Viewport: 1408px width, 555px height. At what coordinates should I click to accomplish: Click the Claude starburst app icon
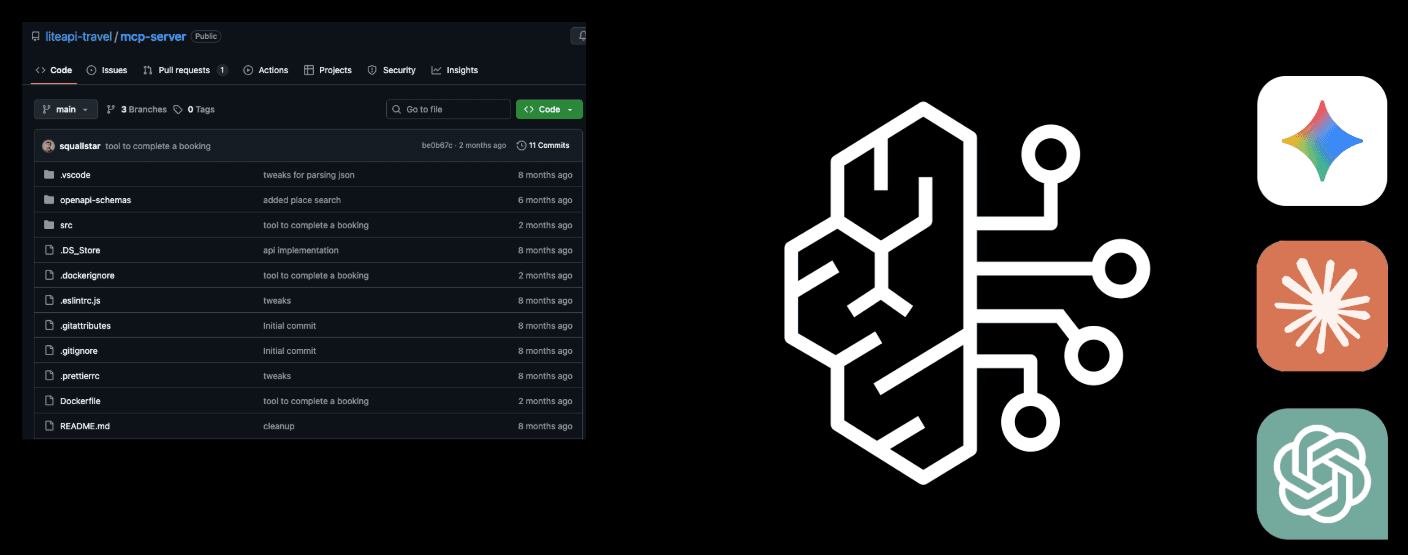click(x=1321, y=306)
